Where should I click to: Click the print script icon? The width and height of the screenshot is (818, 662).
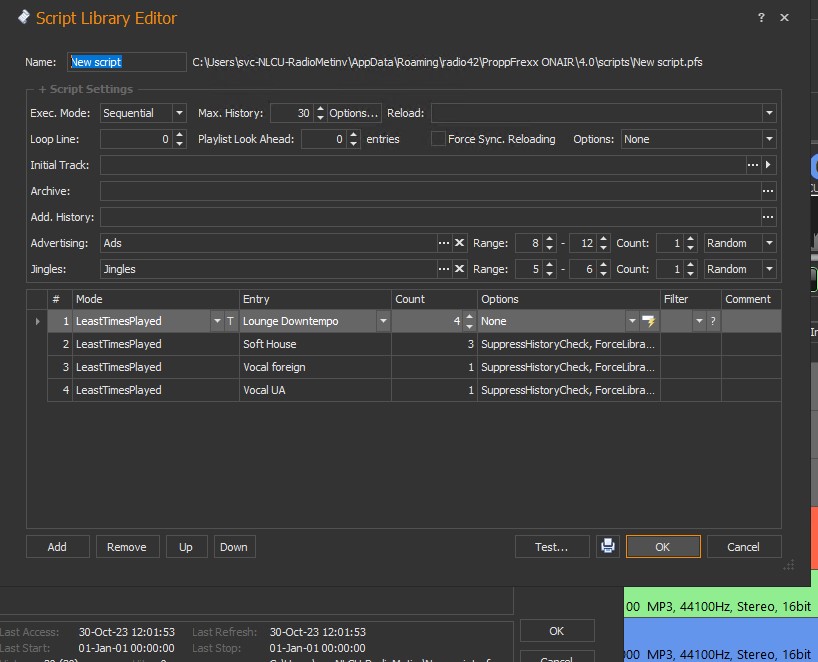tap(607, 546)
